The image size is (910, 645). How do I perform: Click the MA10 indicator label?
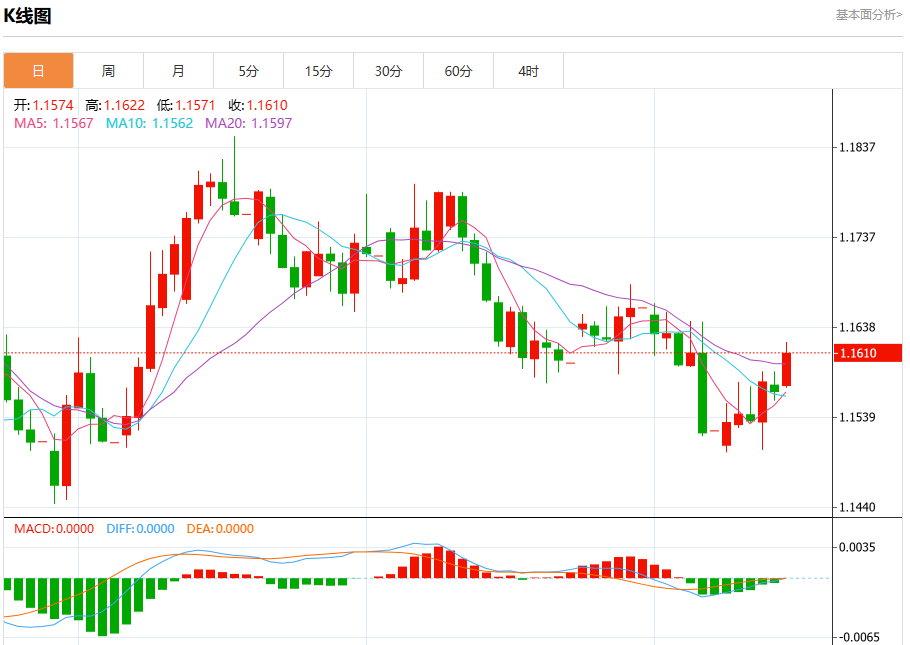(149, 123)
